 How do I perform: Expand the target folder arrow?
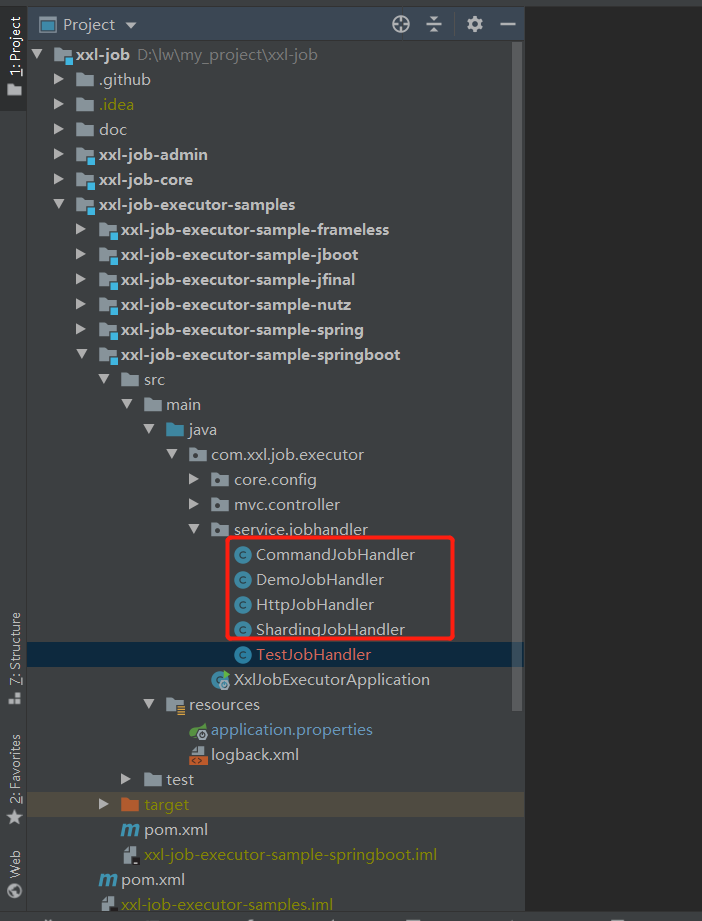(x=103, y=804)
